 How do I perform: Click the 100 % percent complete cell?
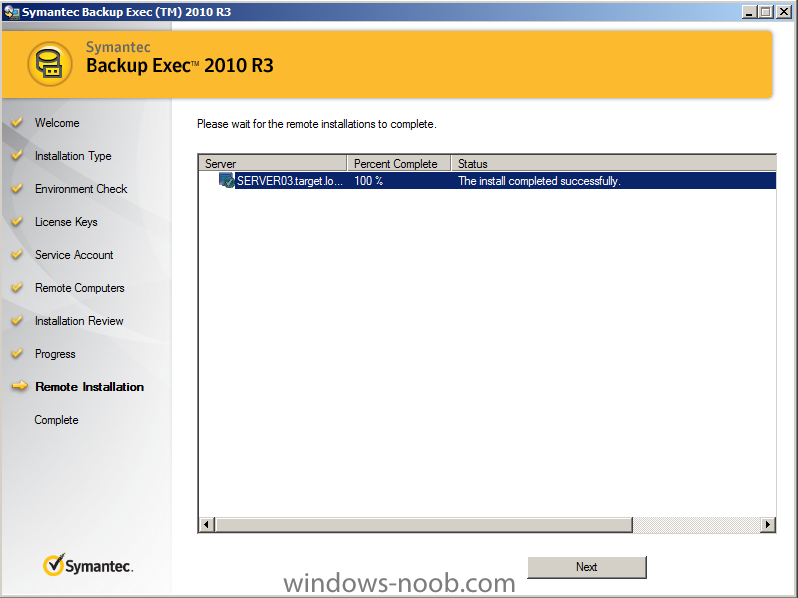tap(368, 181)
